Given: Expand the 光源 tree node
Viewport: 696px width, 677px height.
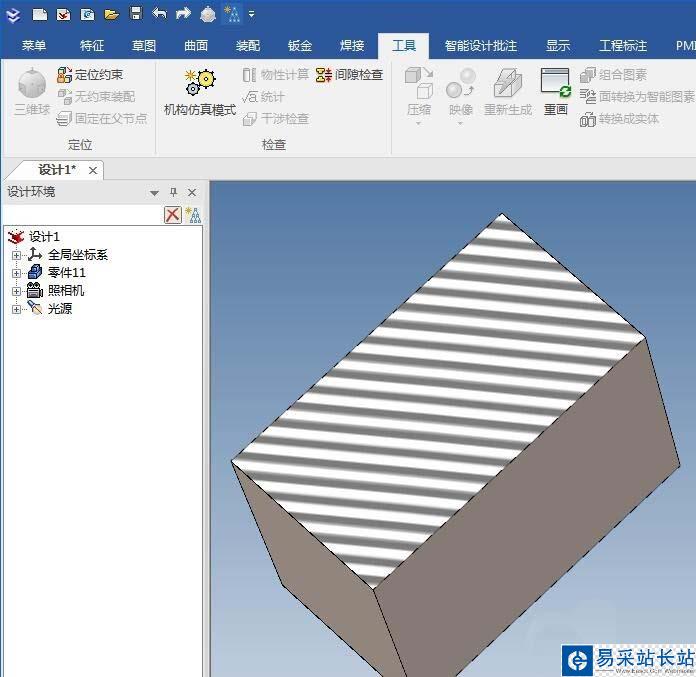Looking at the screenshot, I should 16,309.
